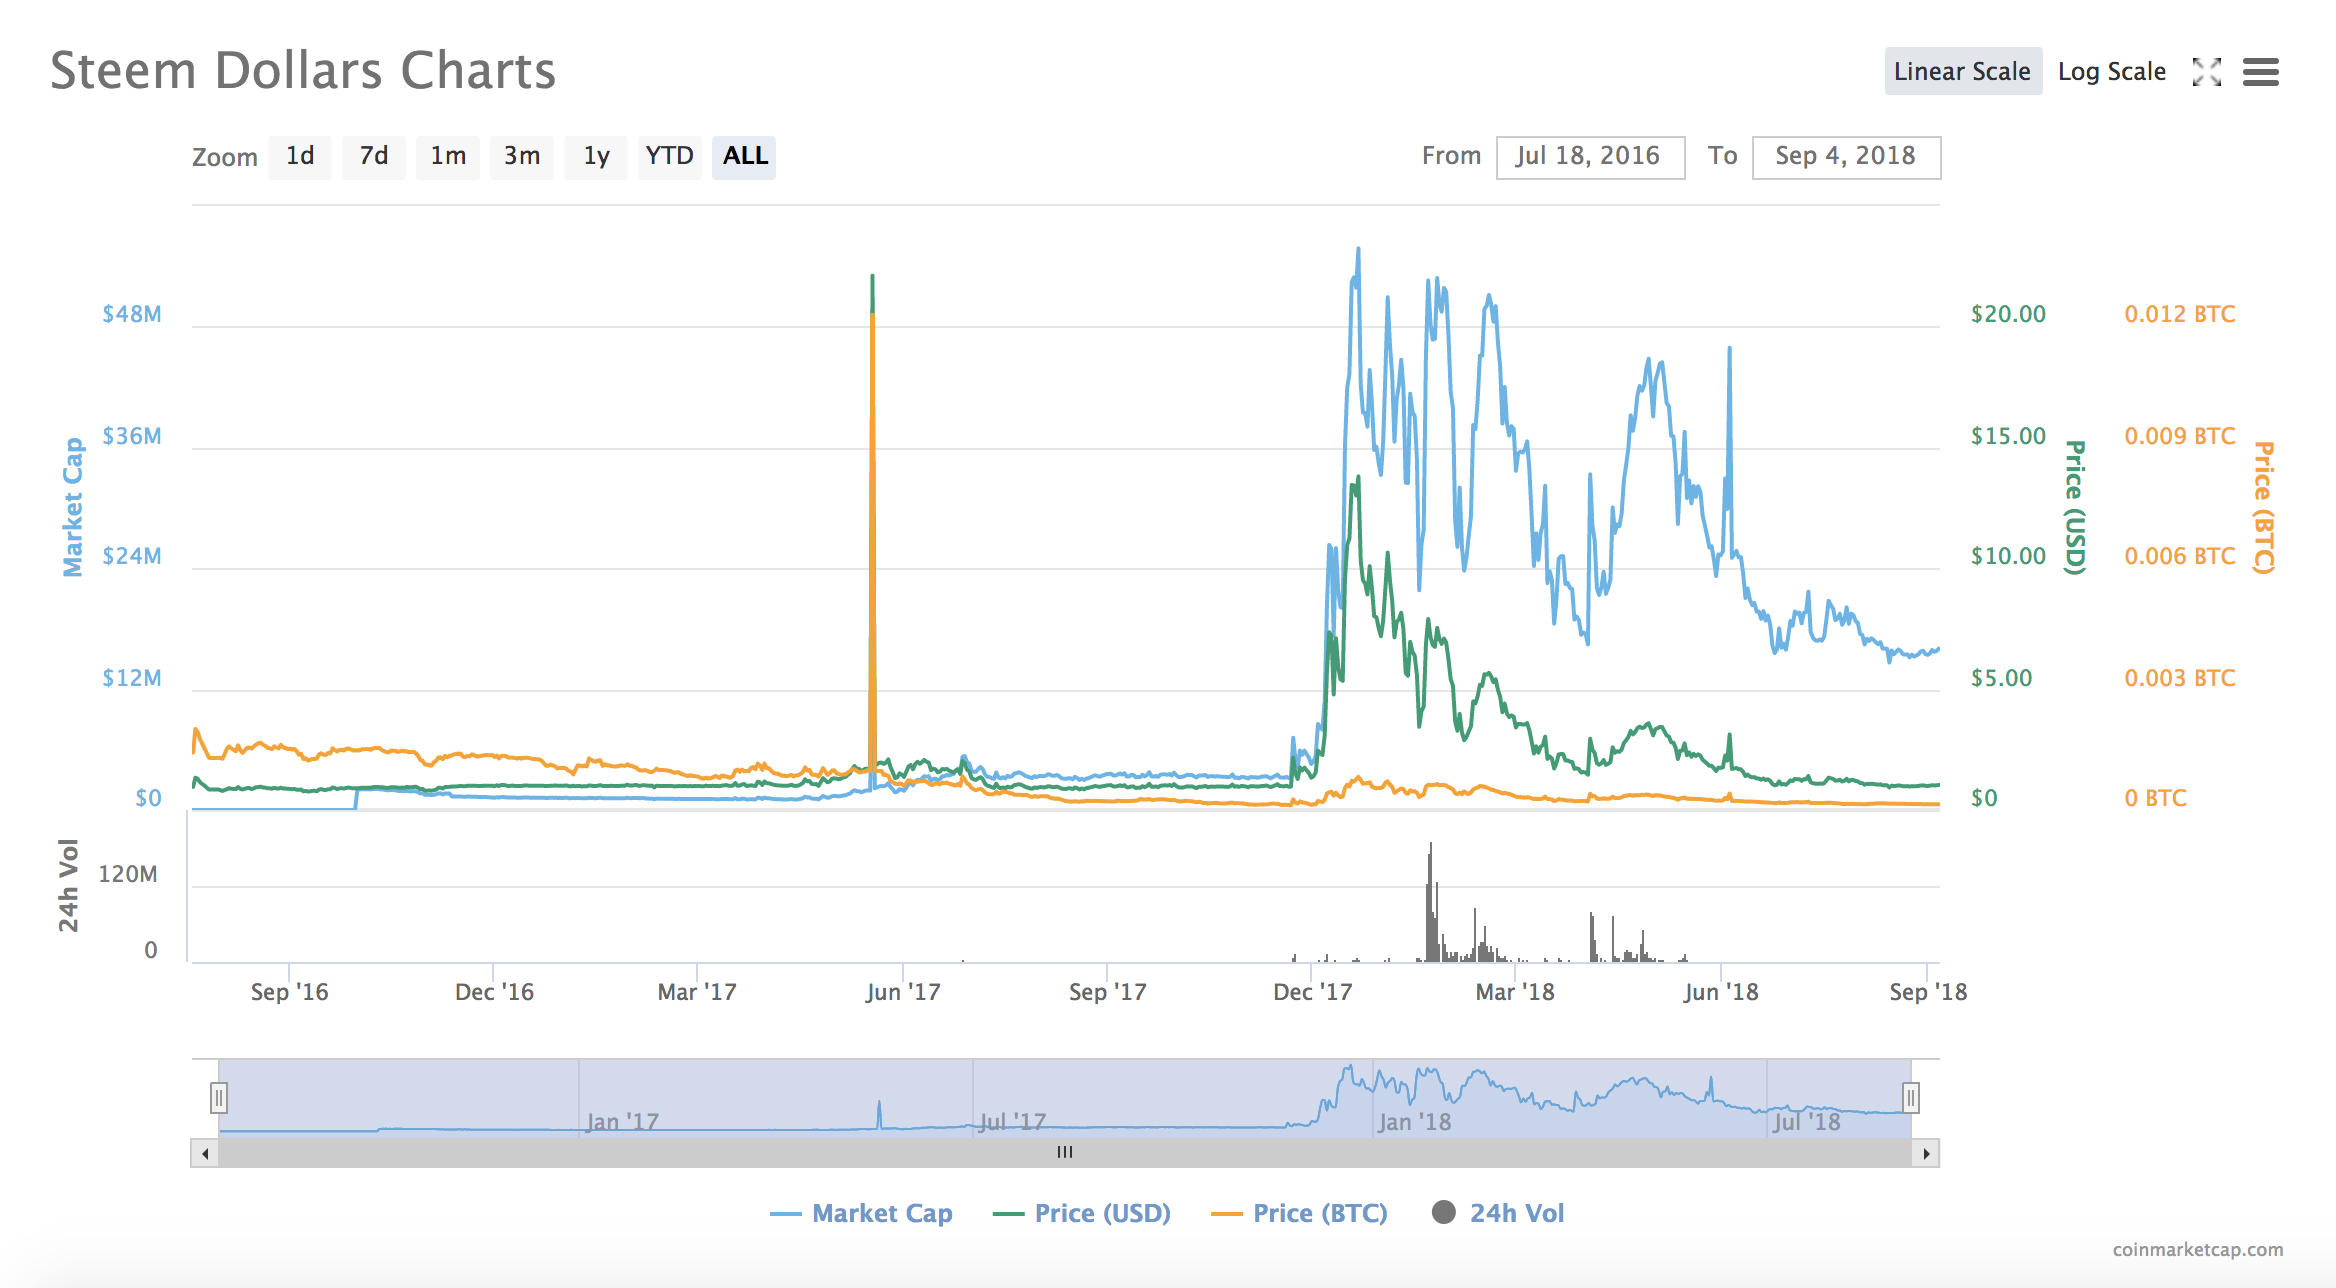This screenshot has width=2336, height=1288.
Task: Click the $10.00 price axis label
Action: (2008, 556)
